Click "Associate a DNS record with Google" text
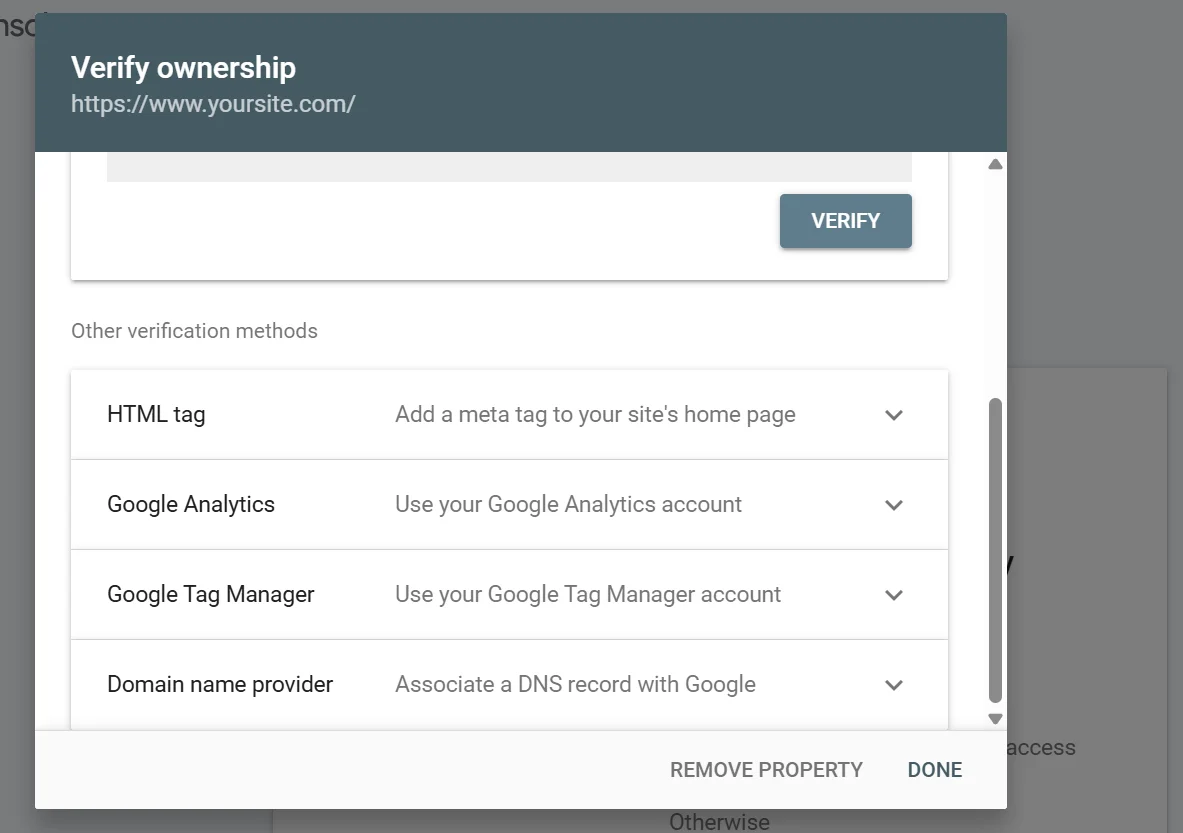 tap(575, 685)
